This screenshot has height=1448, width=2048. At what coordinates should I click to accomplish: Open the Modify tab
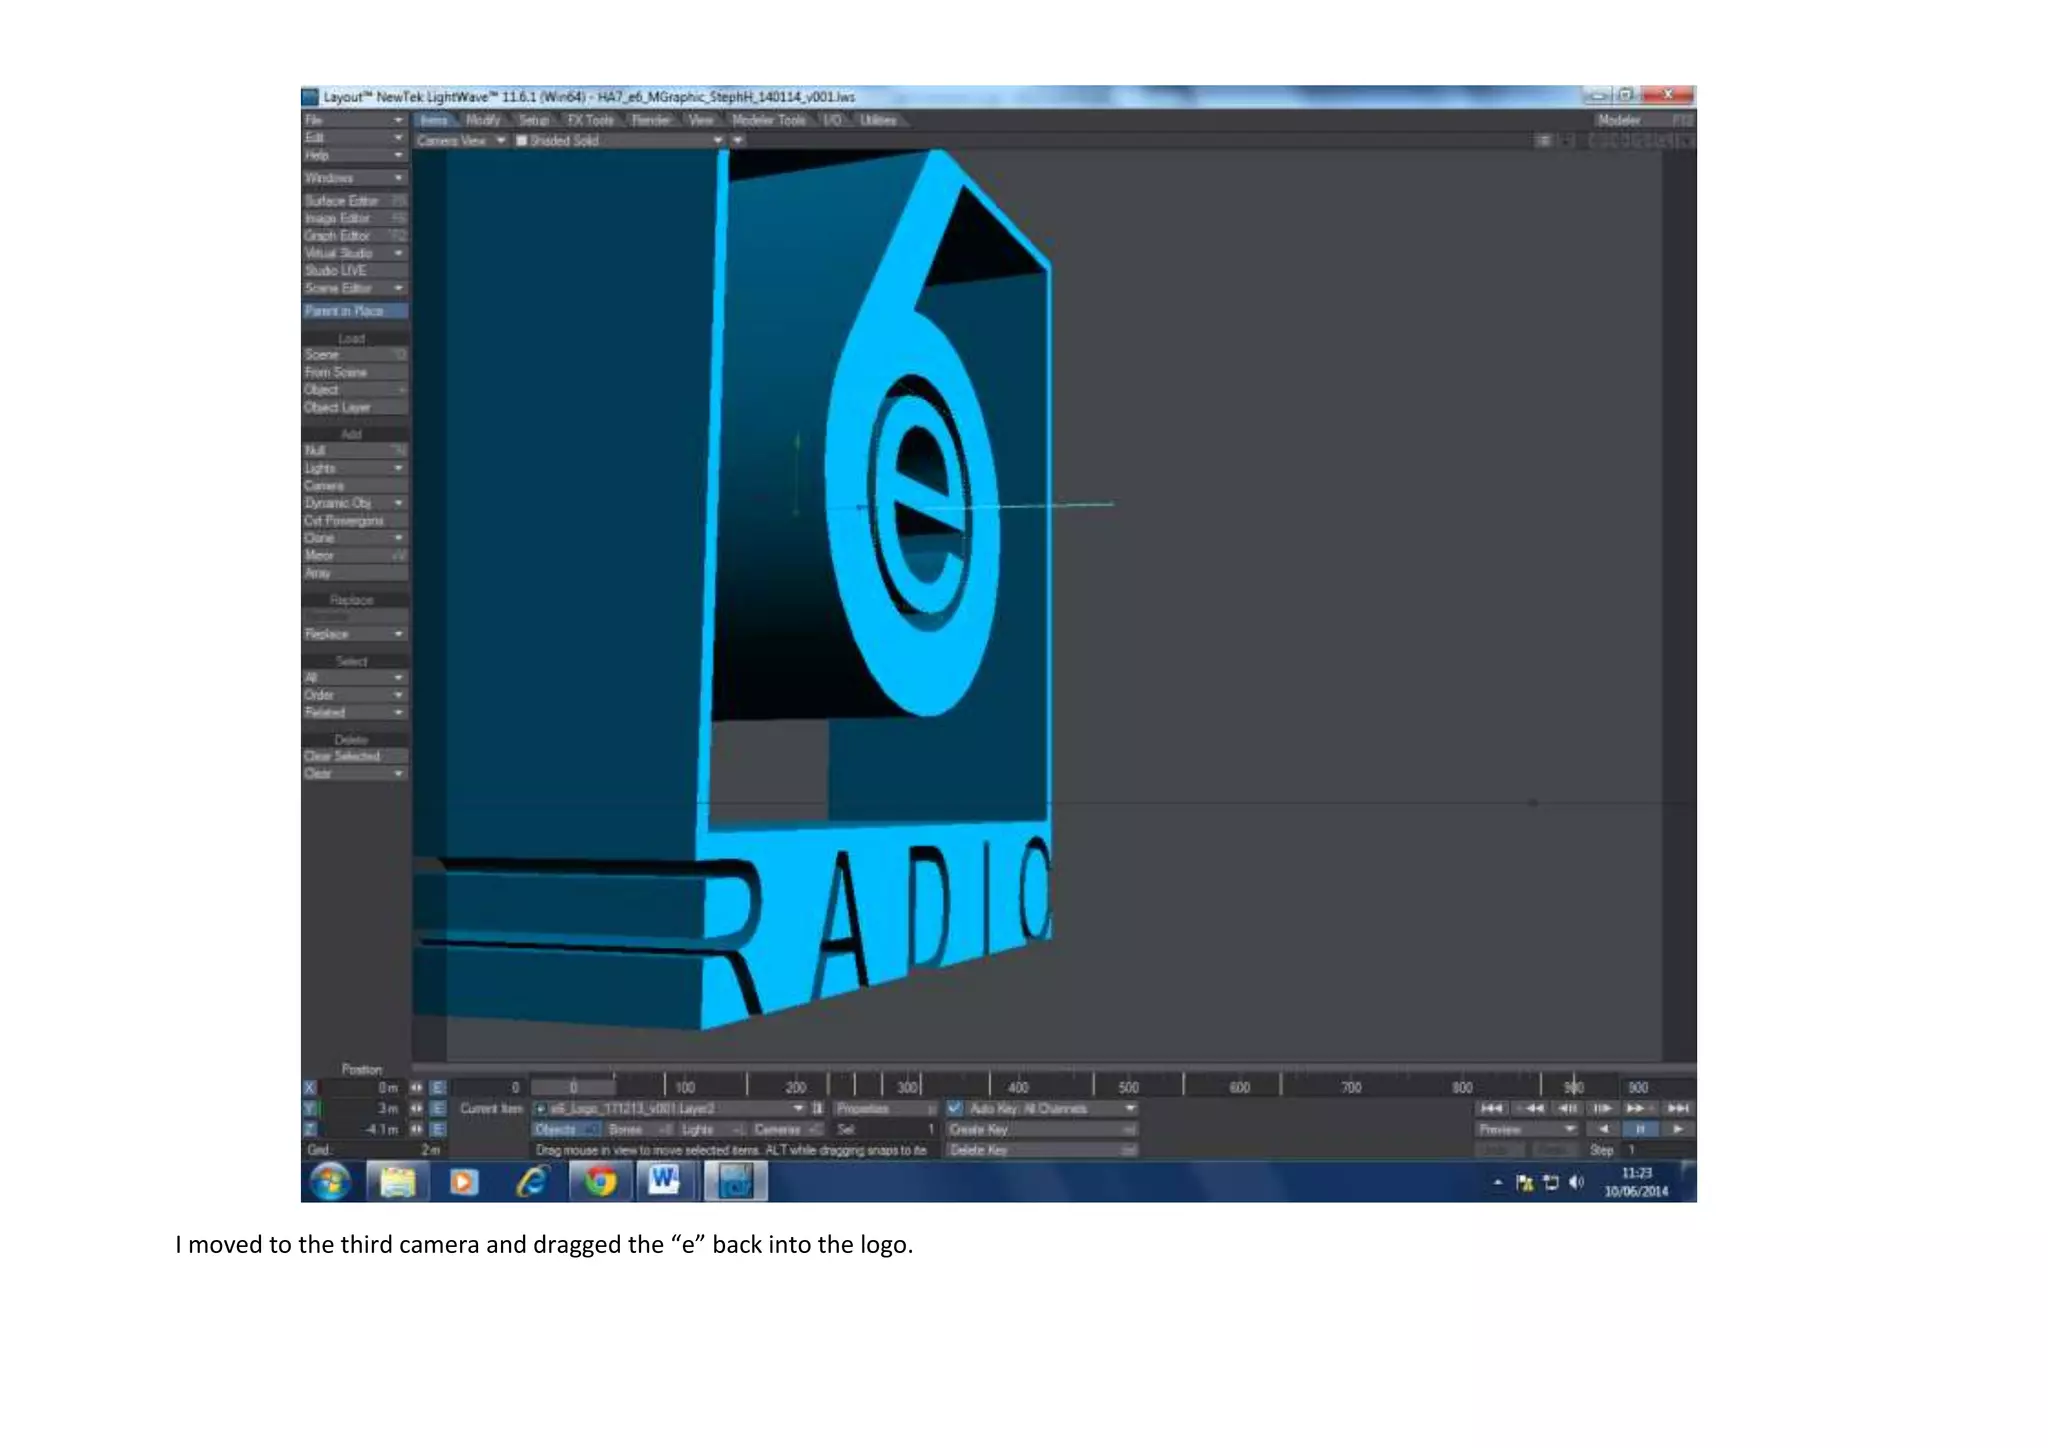[483, 120]
